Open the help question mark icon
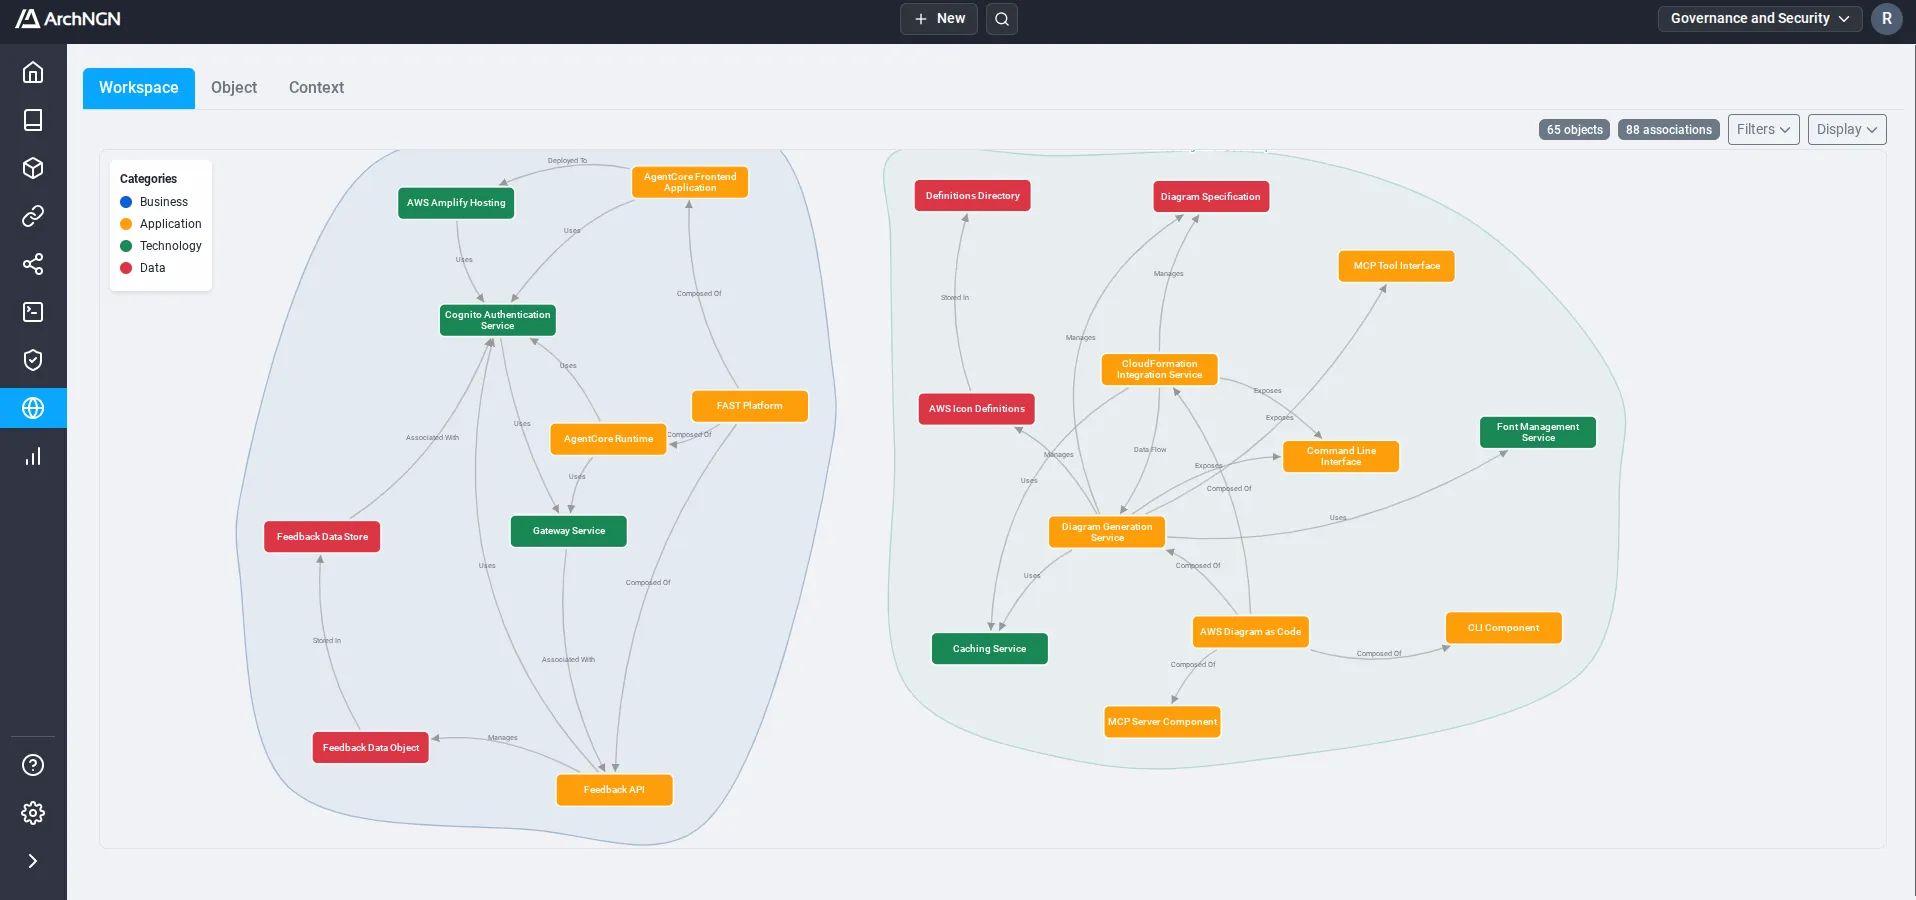1916x900 pixels. coord(33,765)
